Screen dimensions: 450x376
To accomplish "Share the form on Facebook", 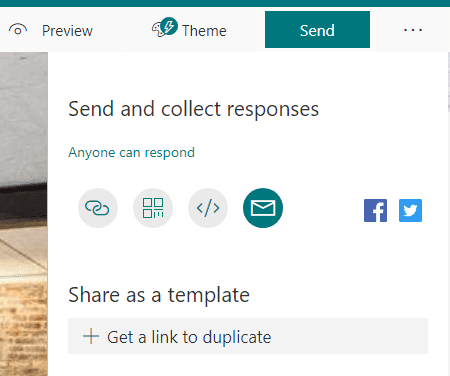I will (x=375, y=210).
